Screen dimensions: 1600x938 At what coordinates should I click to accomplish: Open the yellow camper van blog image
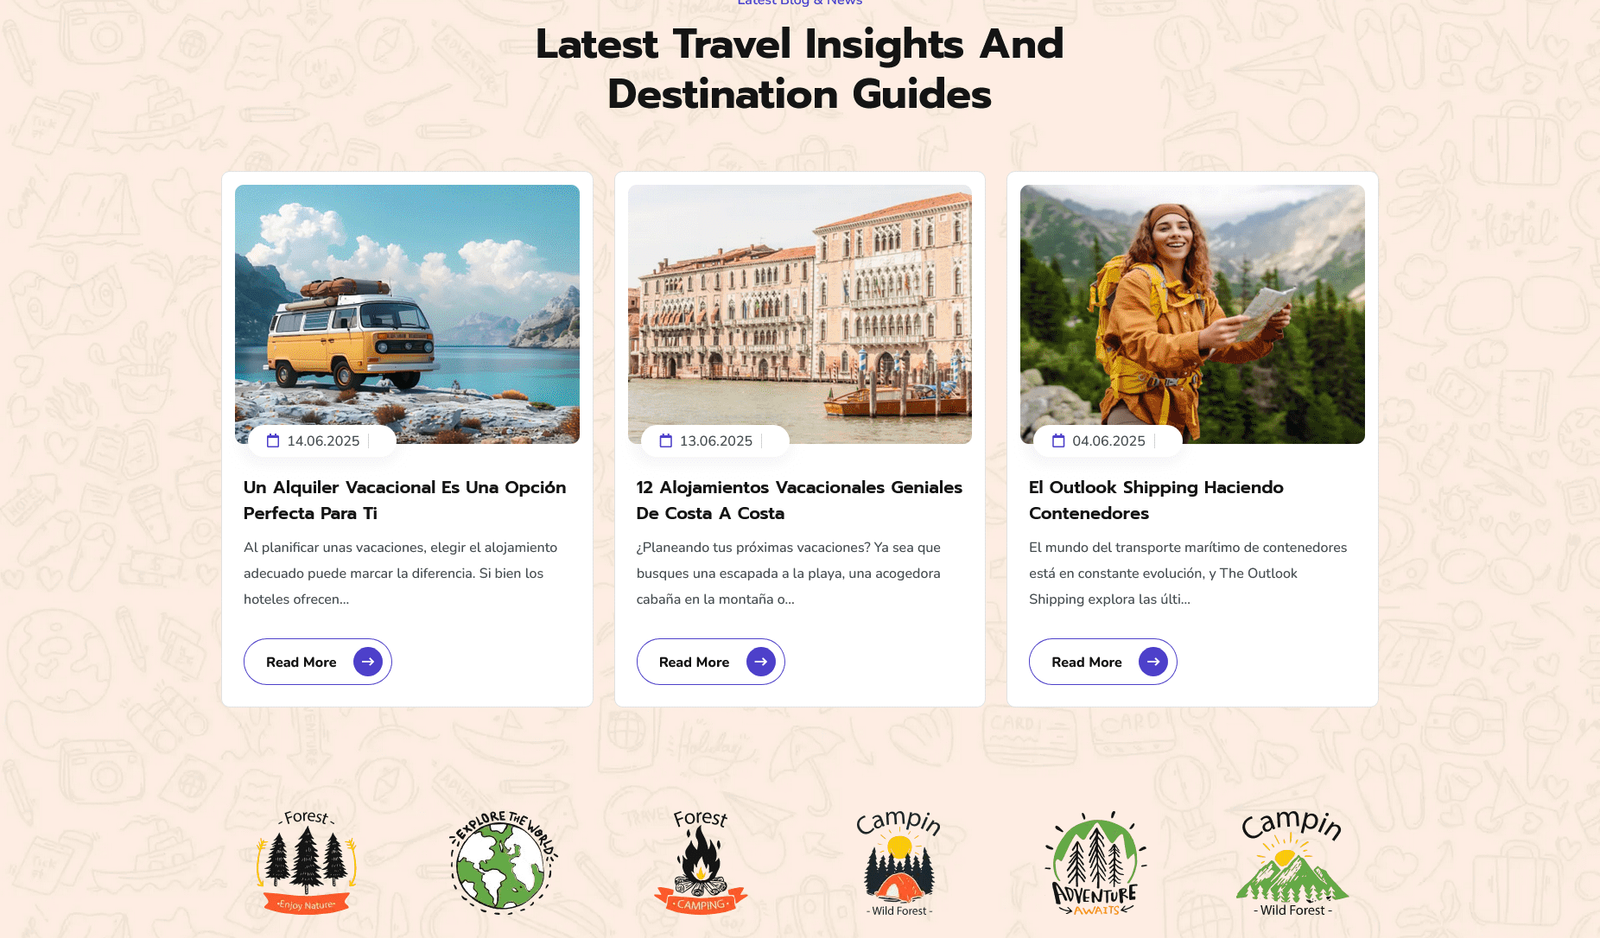(407, 314)
